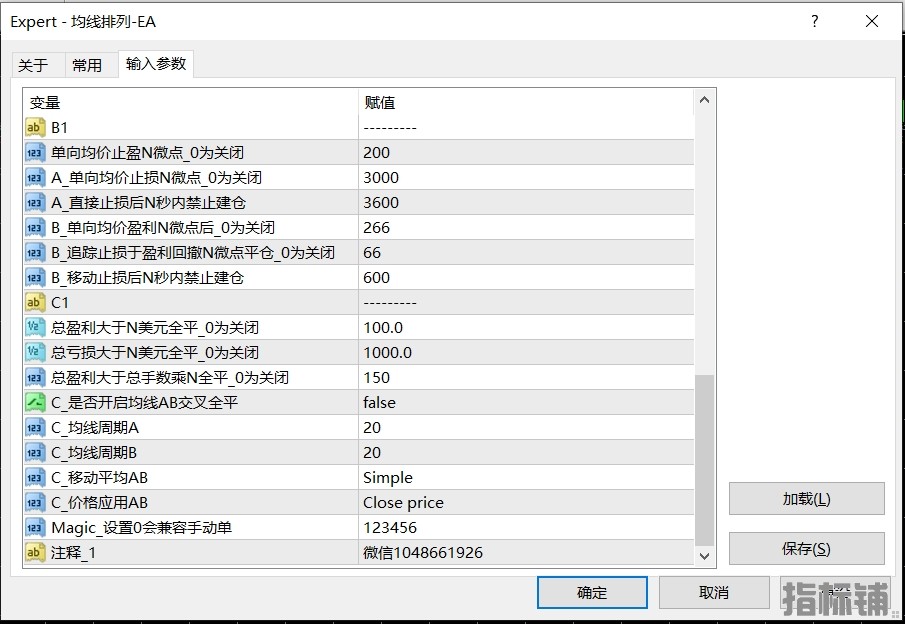The image size is (905, 624).
Task: Click the integer icon beside C_均线周期A
Action: click(35, 427)
